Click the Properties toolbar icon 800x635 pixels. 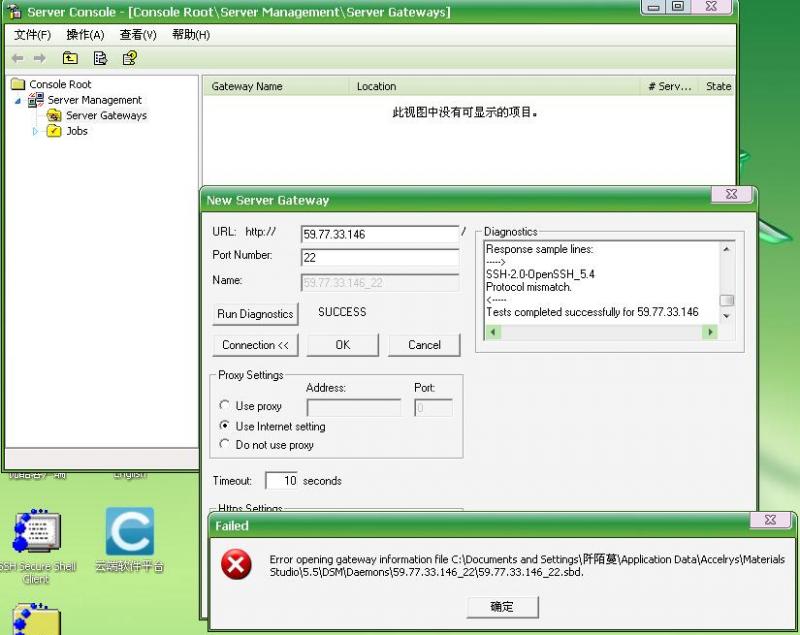pyautogui.click(x=100, y=58)
